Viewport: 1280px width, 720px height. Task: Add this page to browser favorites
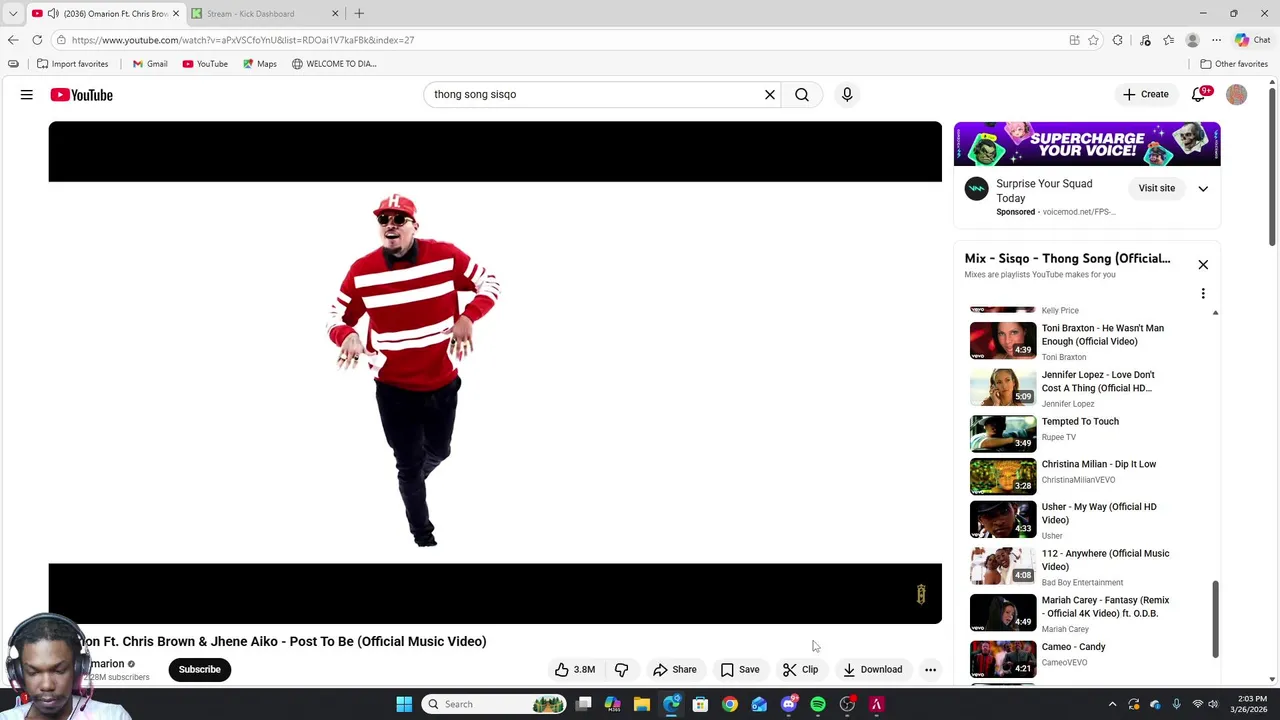[x=1093, y=40]
